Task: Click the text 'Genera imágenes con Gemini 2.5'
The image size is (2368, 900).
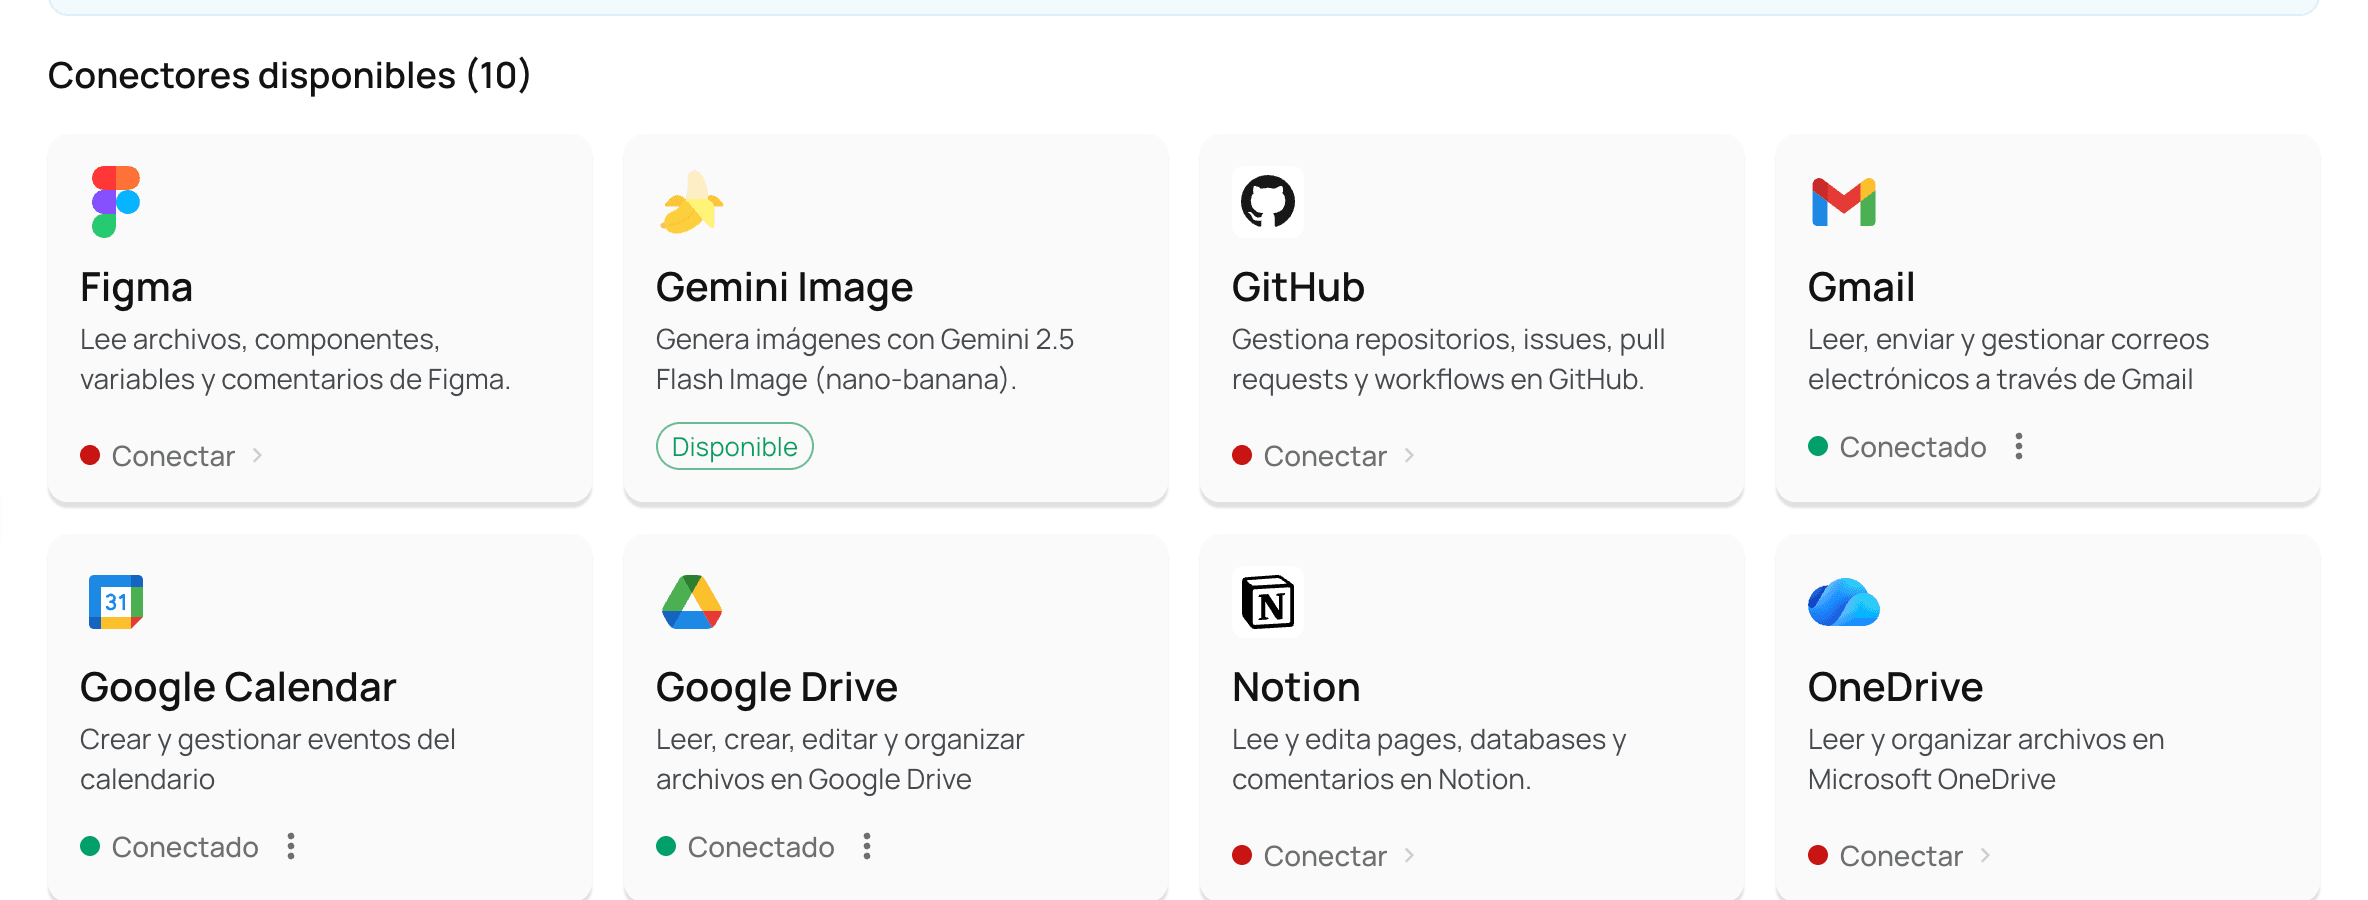Action: [865, 340]
